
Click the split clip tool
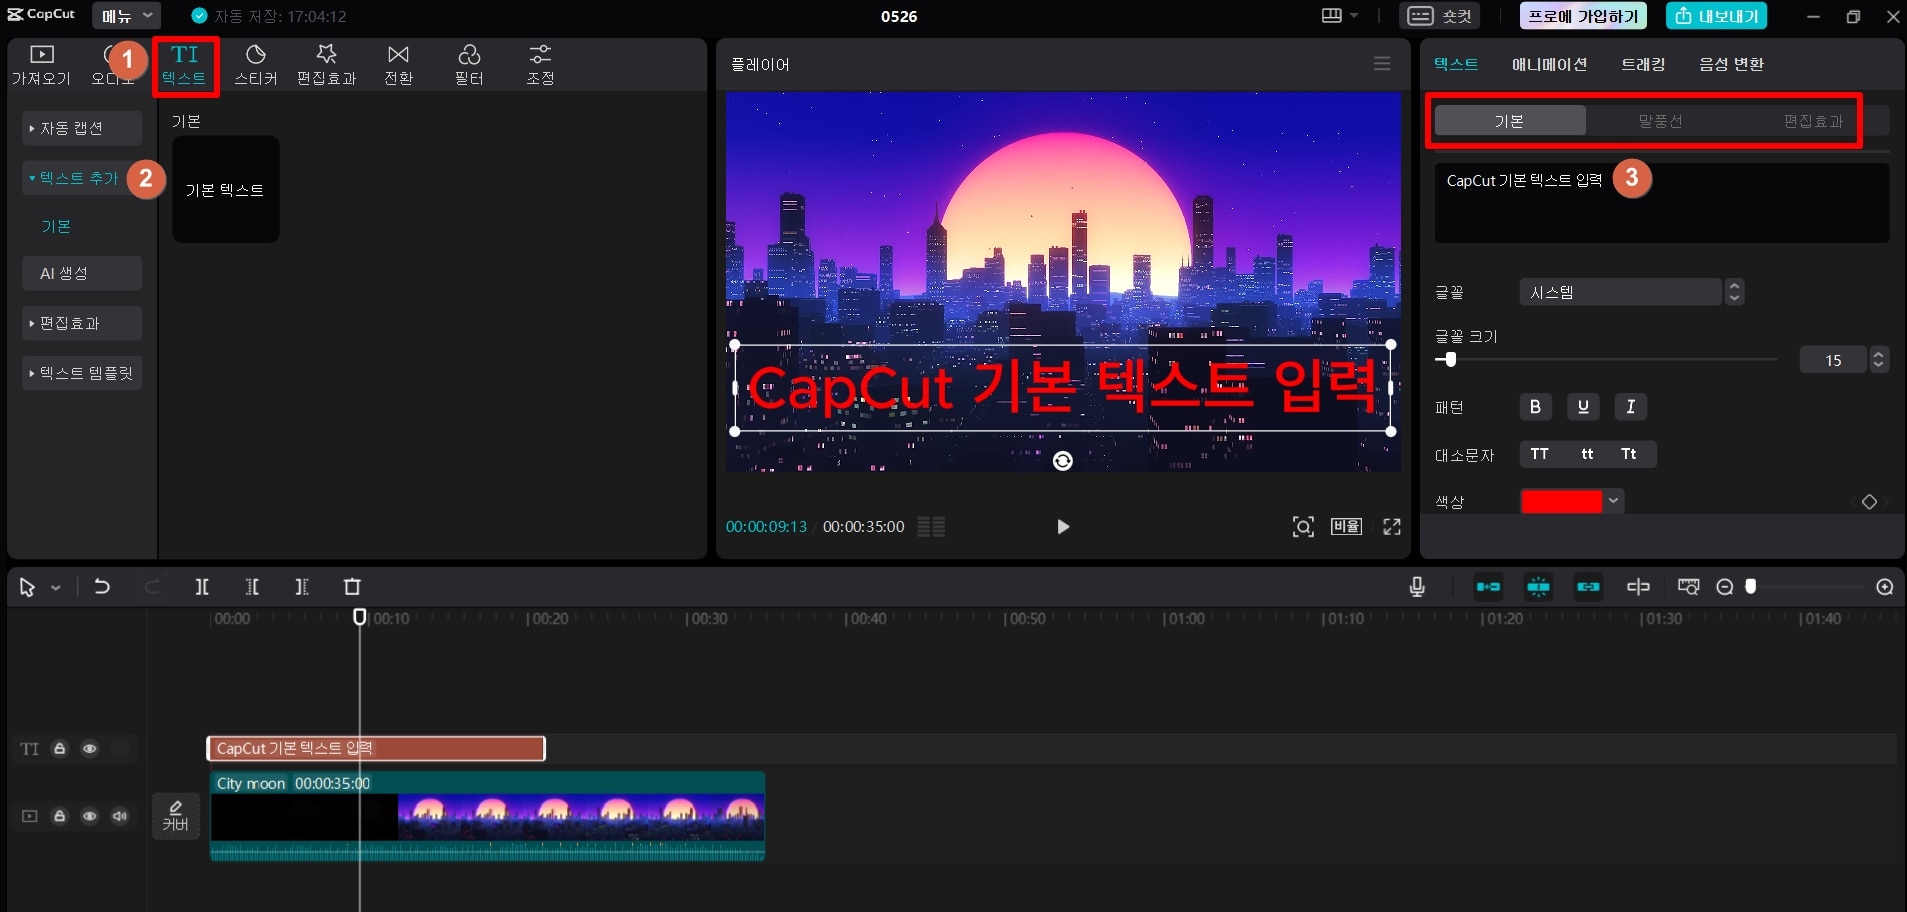click(202, 587)
